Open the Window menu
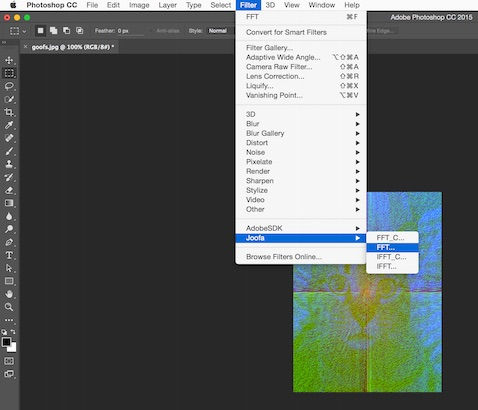The image size is (478, 410). click(322, 5)
